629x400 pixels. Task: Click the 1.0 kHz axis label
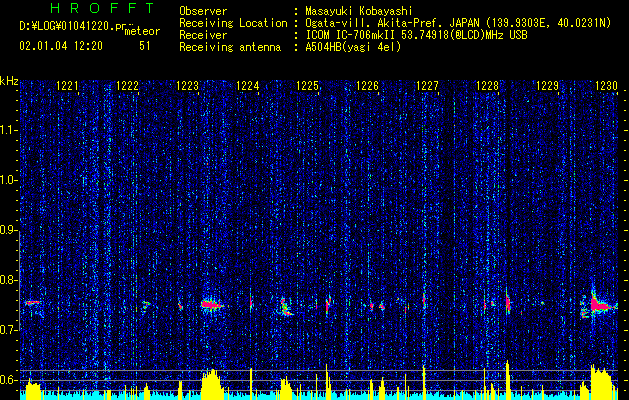pyautogui.click(x=9, y=180)
